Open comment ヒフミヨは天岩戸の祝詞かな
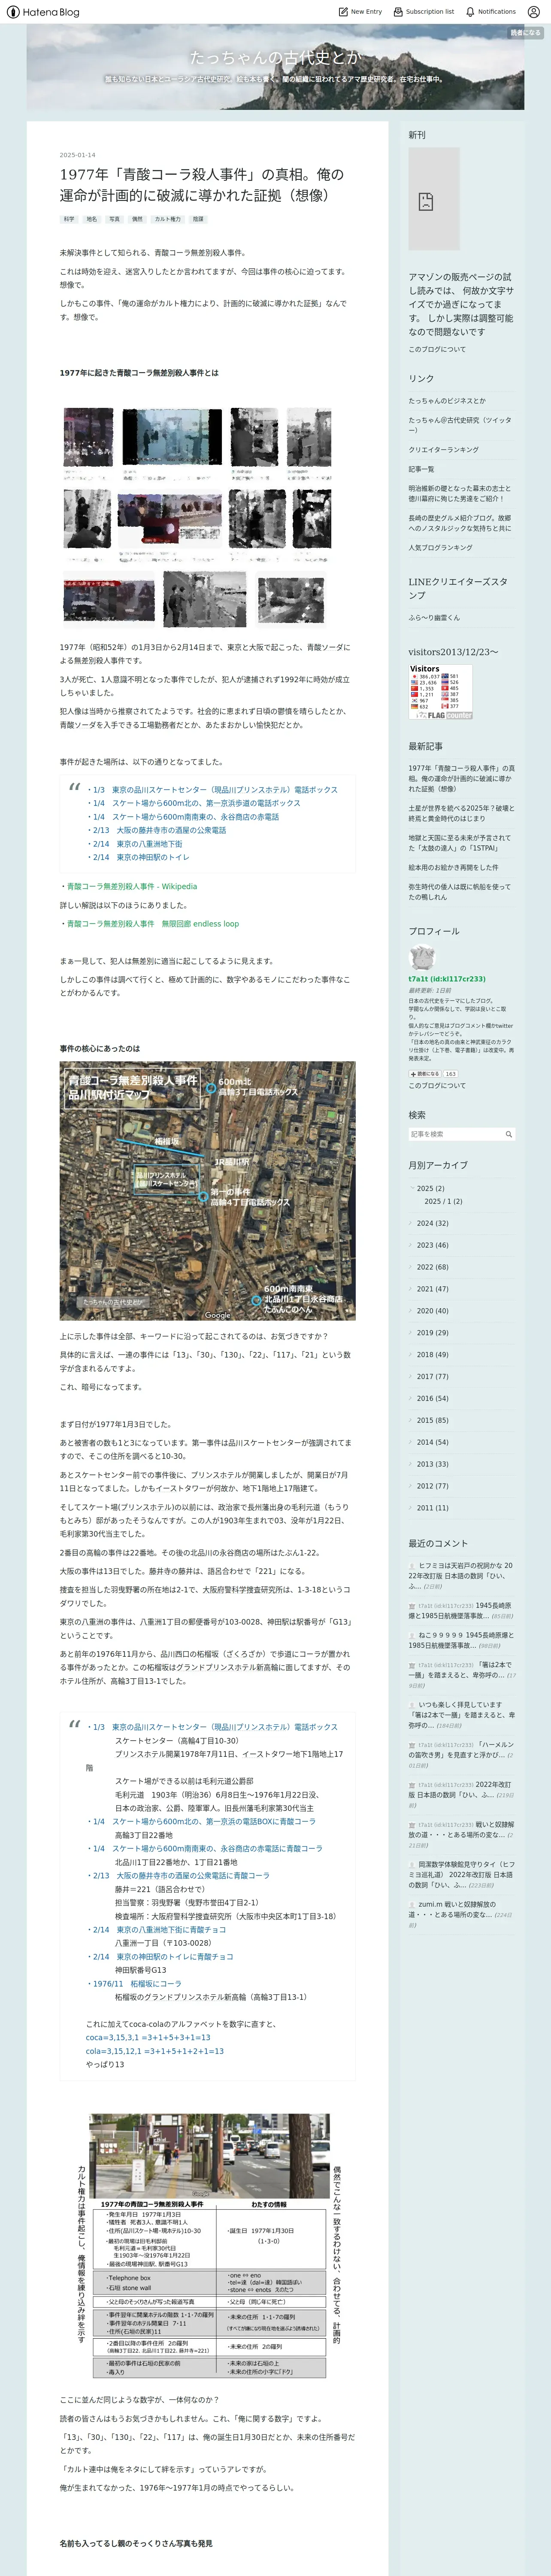The image size is (551, 2576). click(461, 1577)
